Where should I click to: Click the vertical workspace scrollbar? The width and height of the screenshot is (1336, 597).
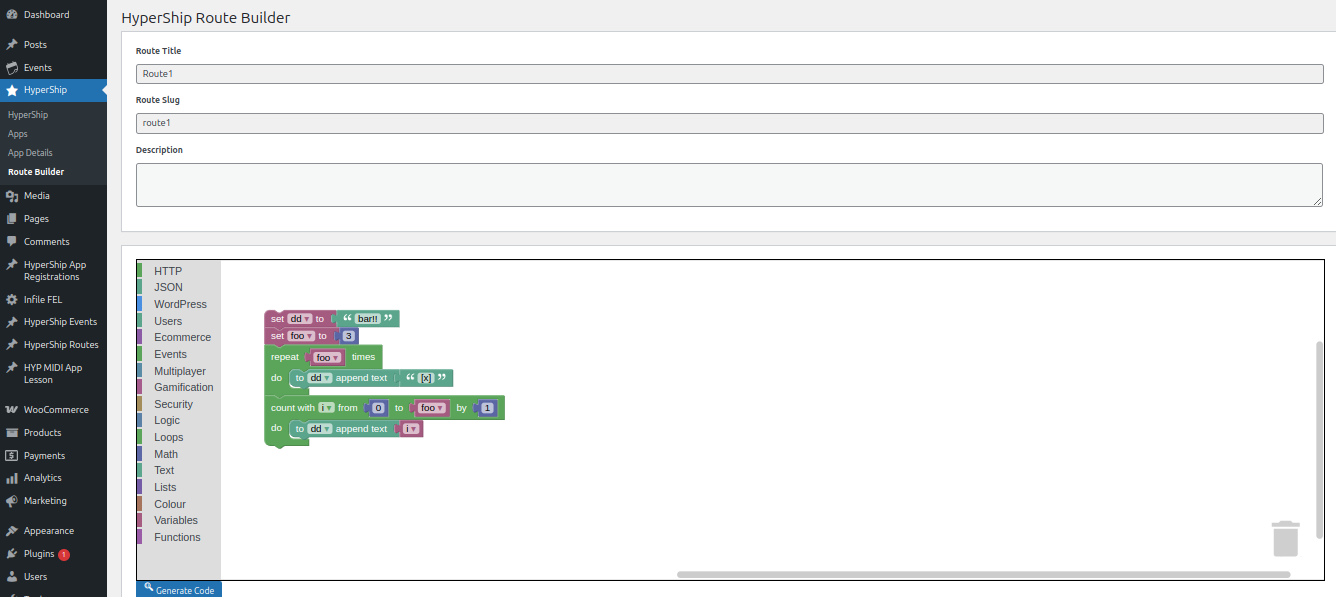coord(1319,445)
